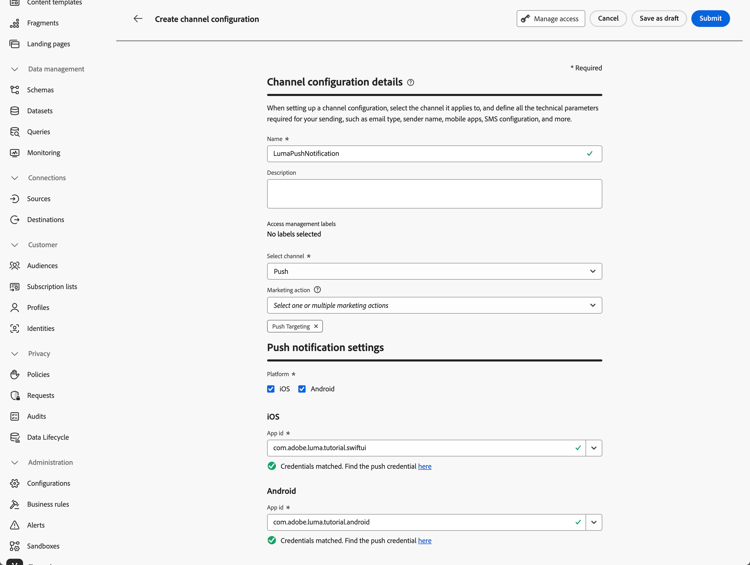Screen dimensions: 750x565
Task: Click the Submit button
Action: pyautogui.click(x=710, y=19)
